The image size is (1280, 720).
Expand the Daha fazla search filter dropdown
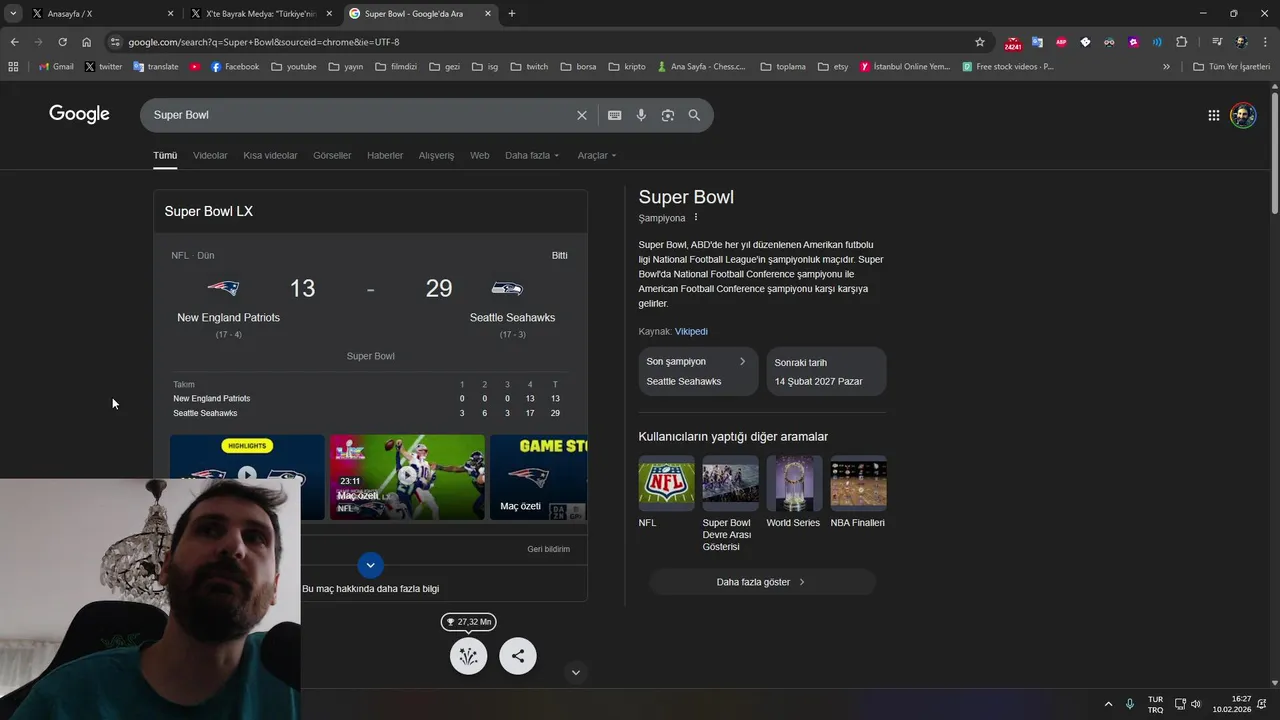tap(532, 156)
